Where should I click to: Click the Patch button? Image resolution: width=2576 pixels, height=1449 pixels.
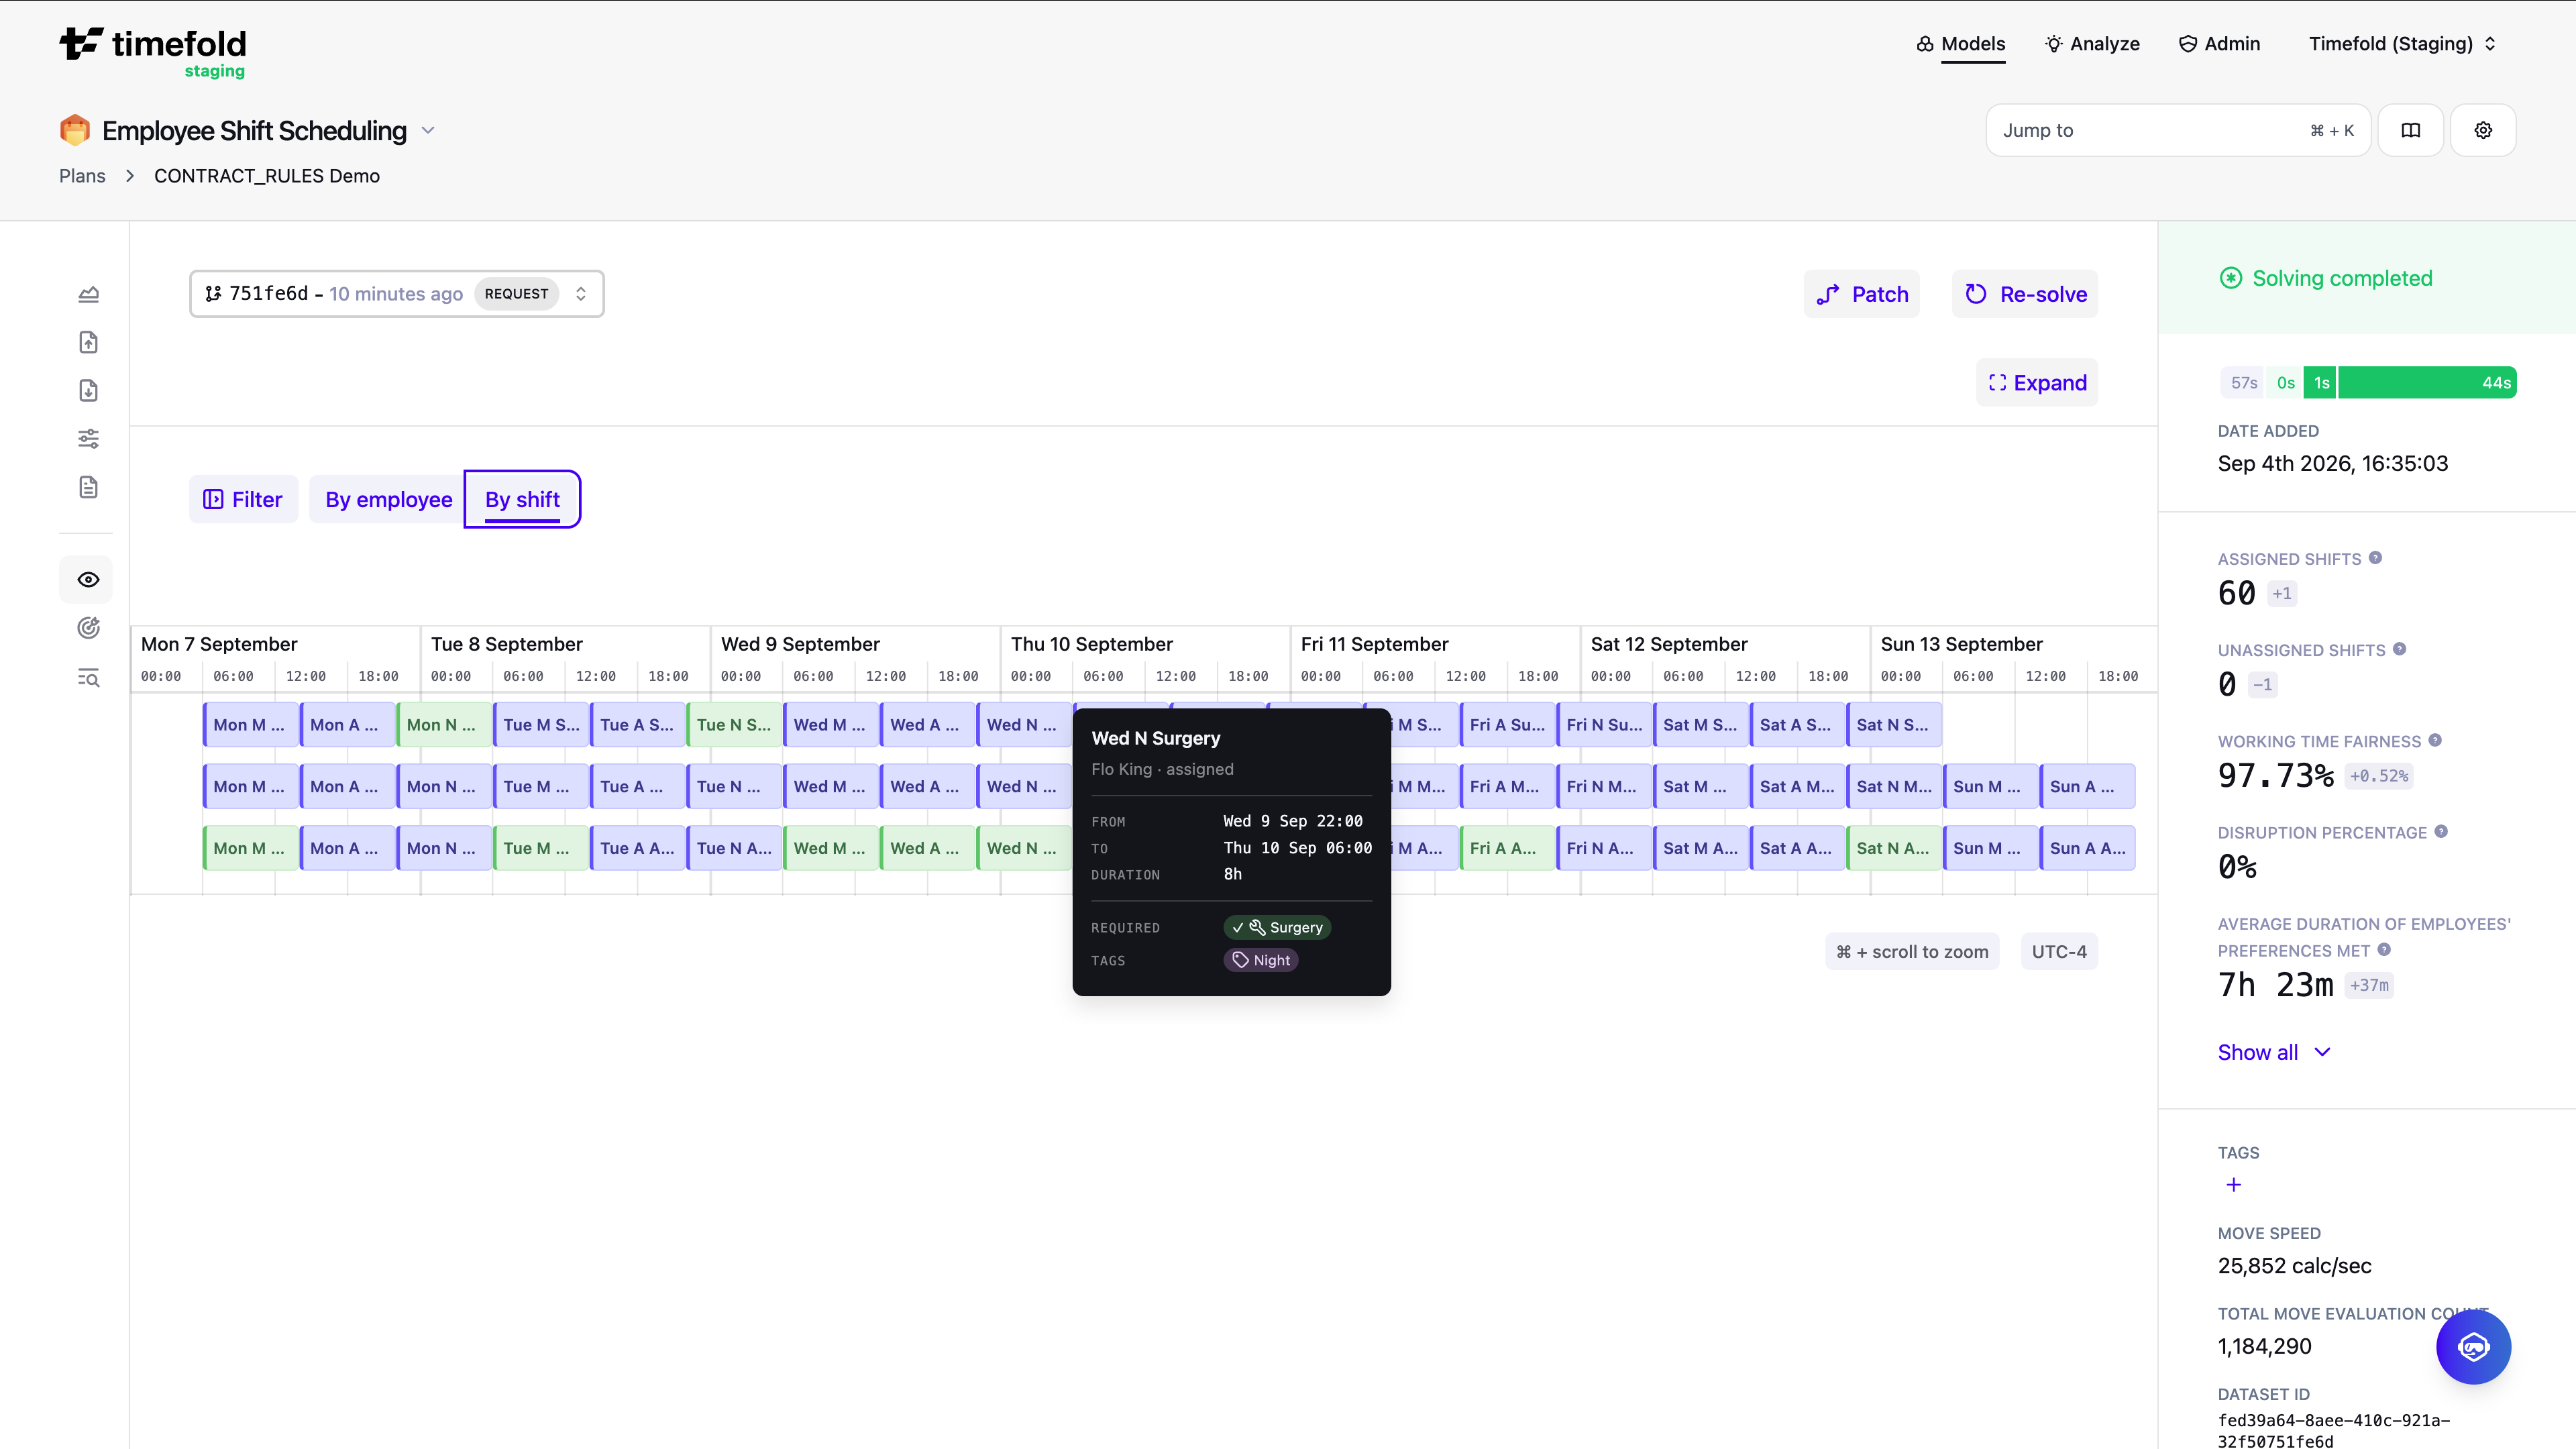(1862, 294)
